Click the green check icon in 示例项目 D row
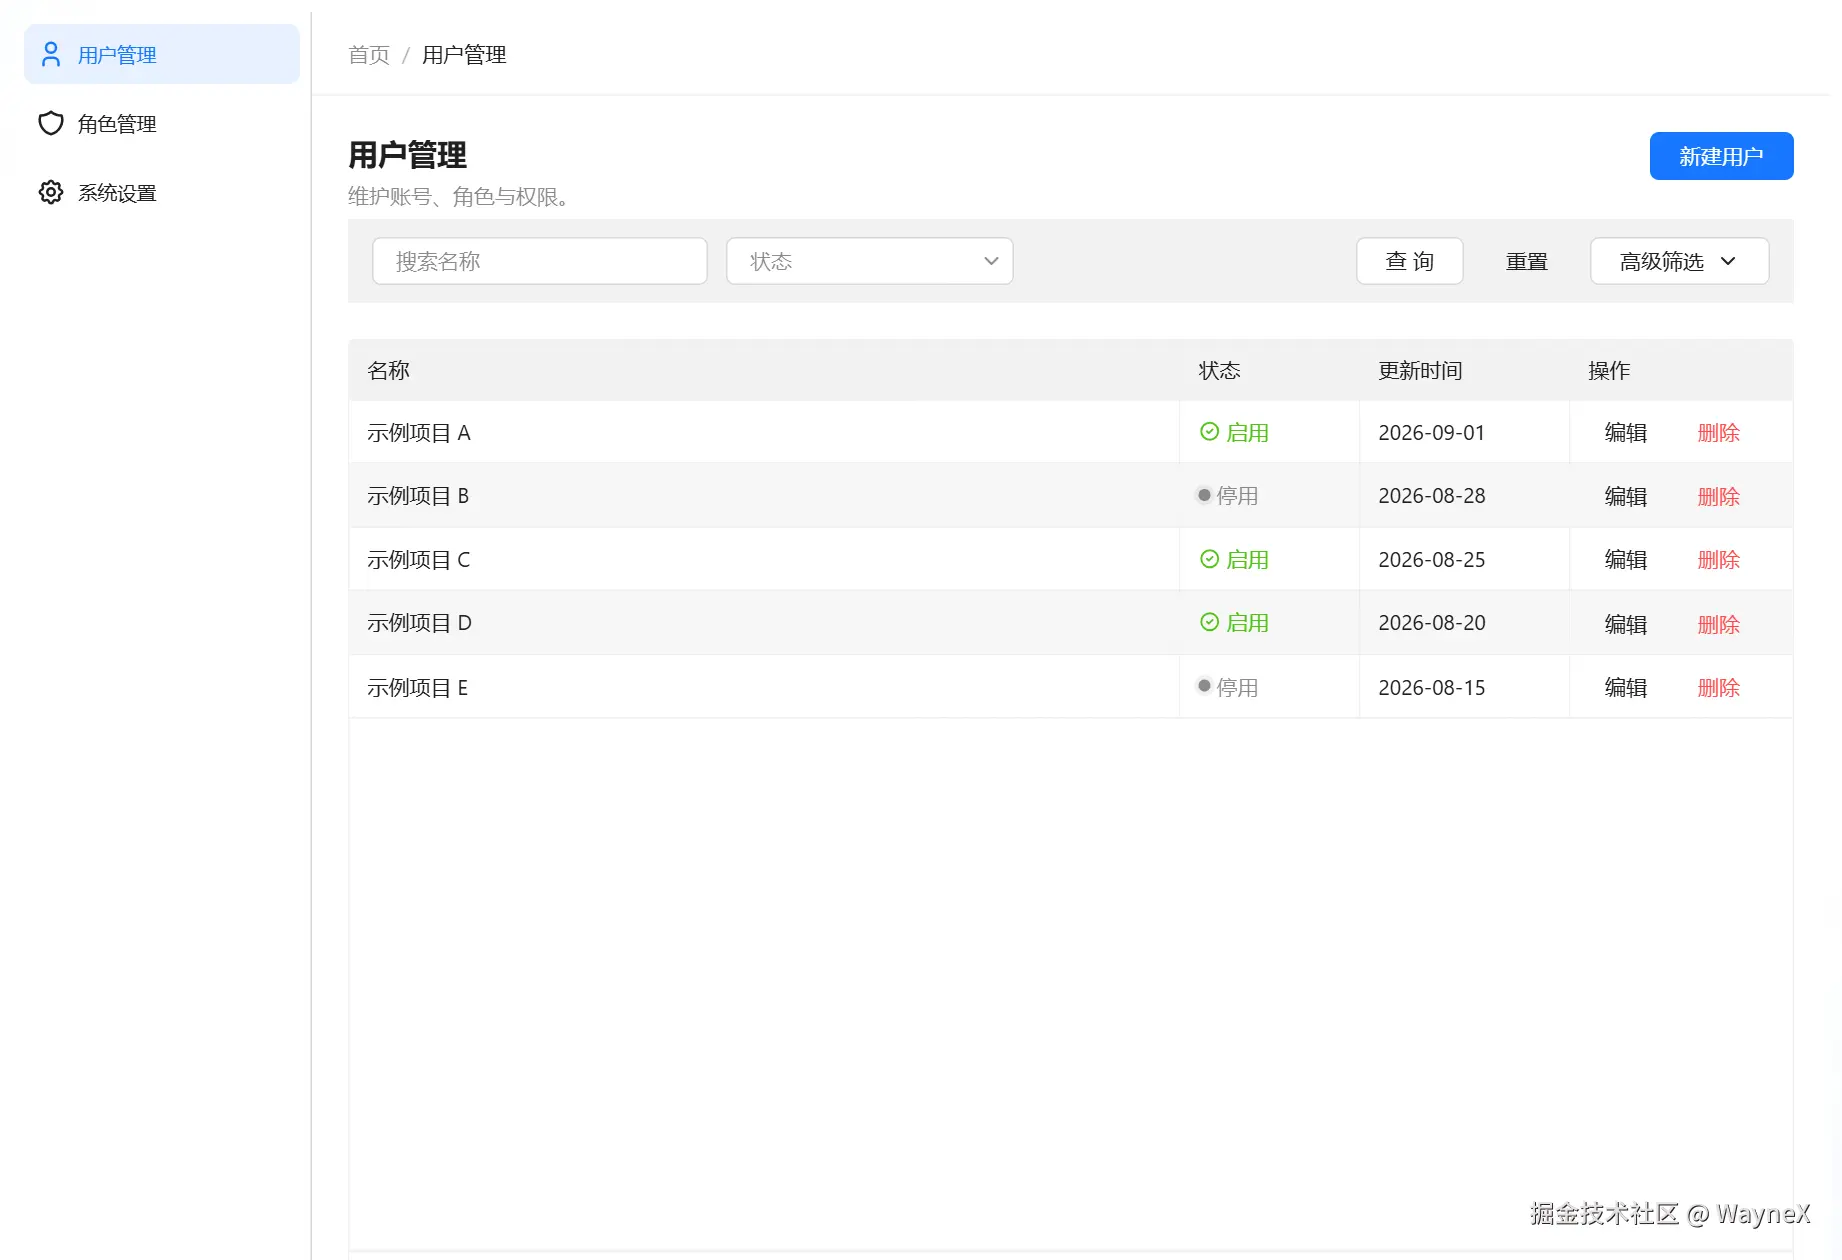The image size is (1842, 1260). pos(1209,622)
